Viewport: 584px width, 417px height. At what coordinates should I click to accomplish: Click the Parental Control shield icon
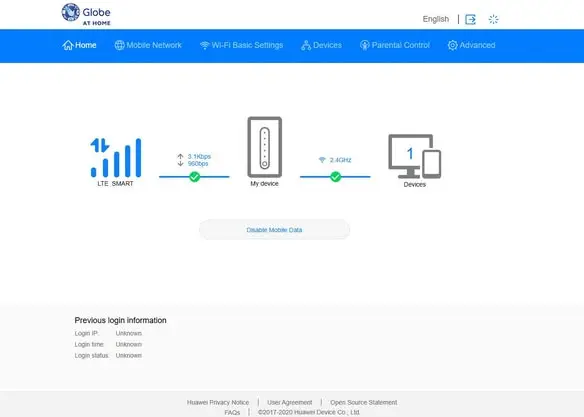click(x=365, y=45)
